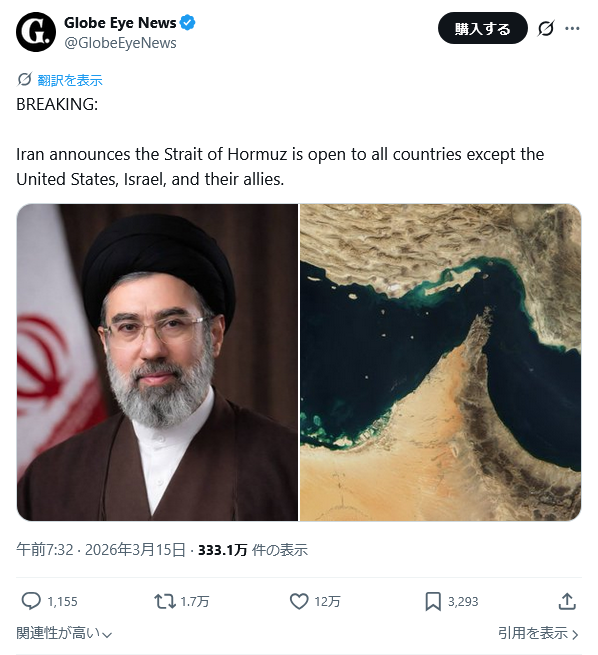Open the Globe Eye News profile avatar
This screenshot has width=598, height=655.
pos(35,32)
